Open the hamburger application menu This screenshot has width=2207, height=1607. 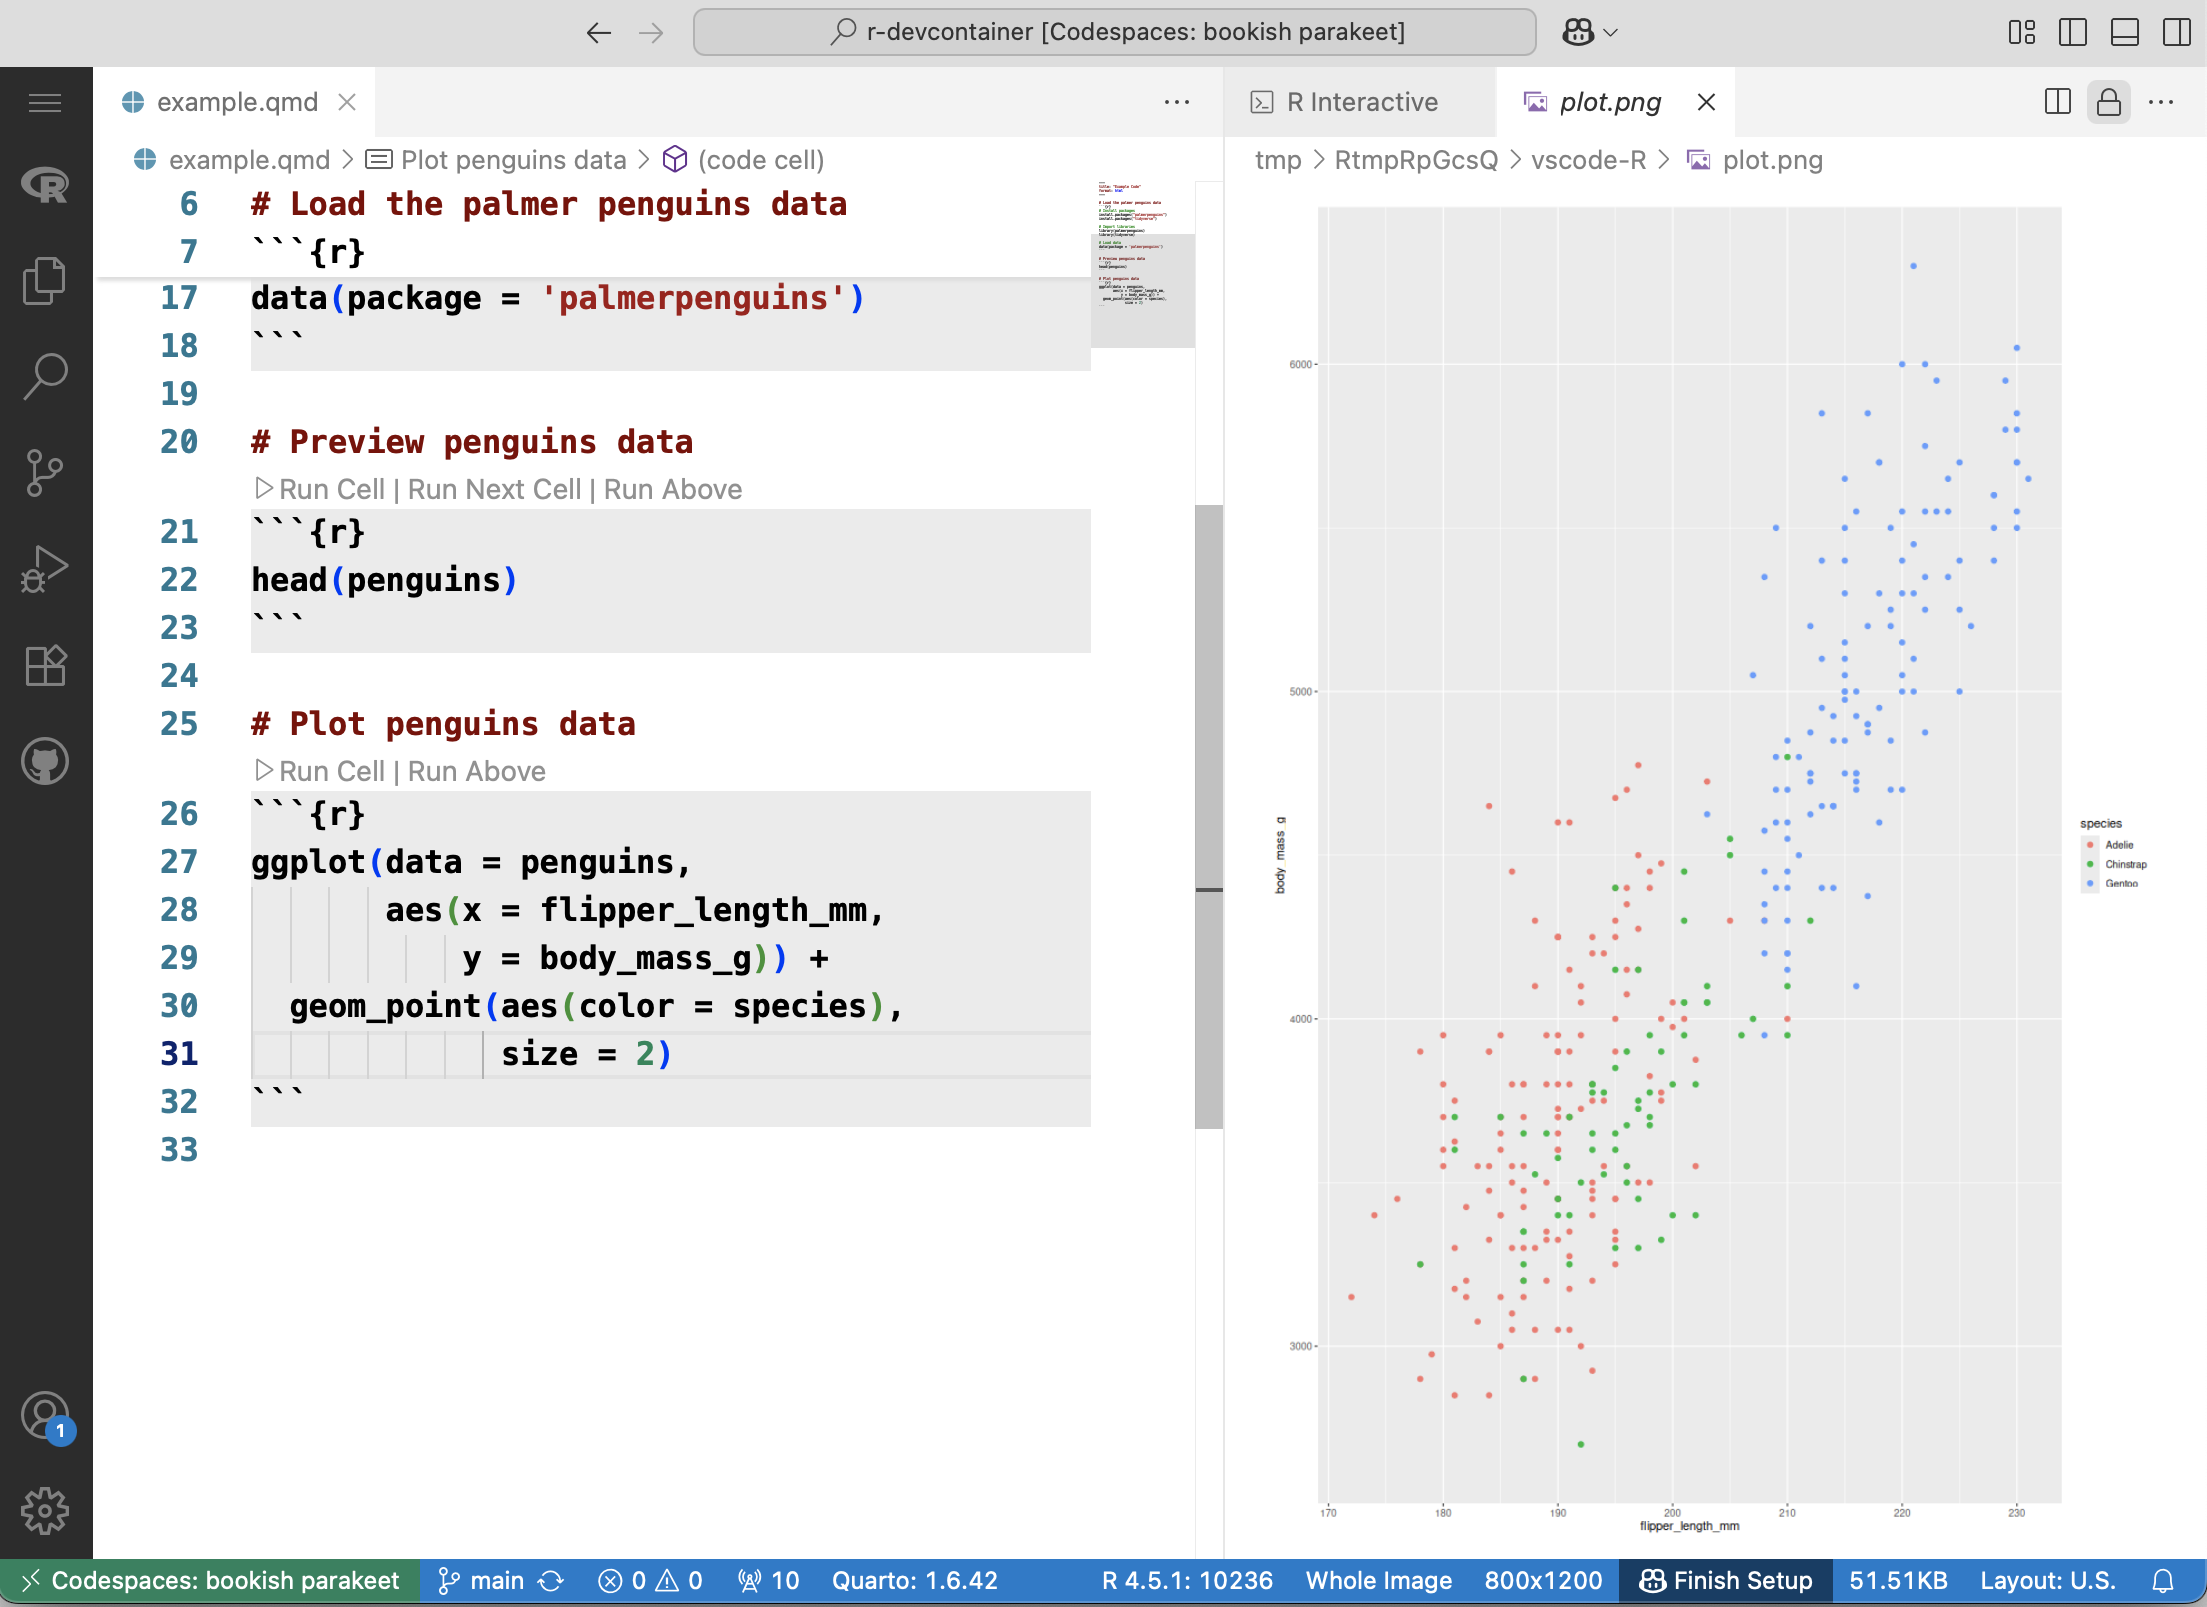click(x=45, y=102)
